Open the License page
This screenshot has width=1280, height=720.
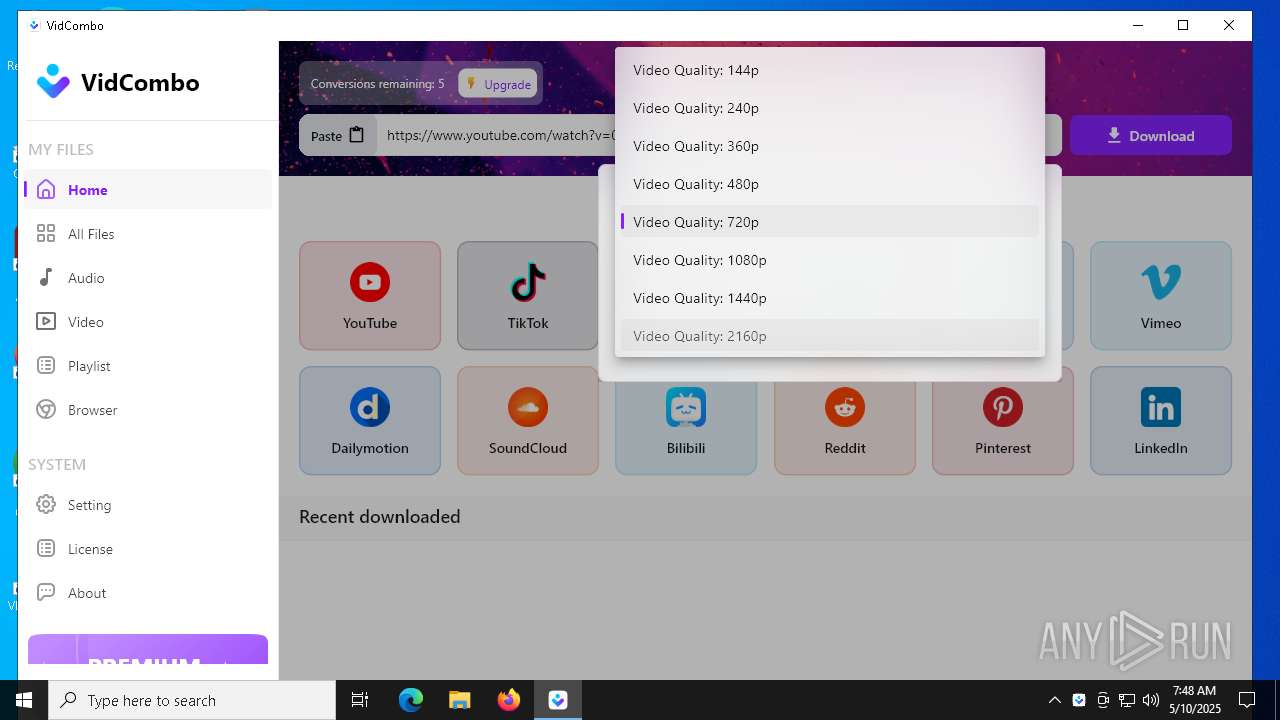pyautogui.click(x=150, y=549)
